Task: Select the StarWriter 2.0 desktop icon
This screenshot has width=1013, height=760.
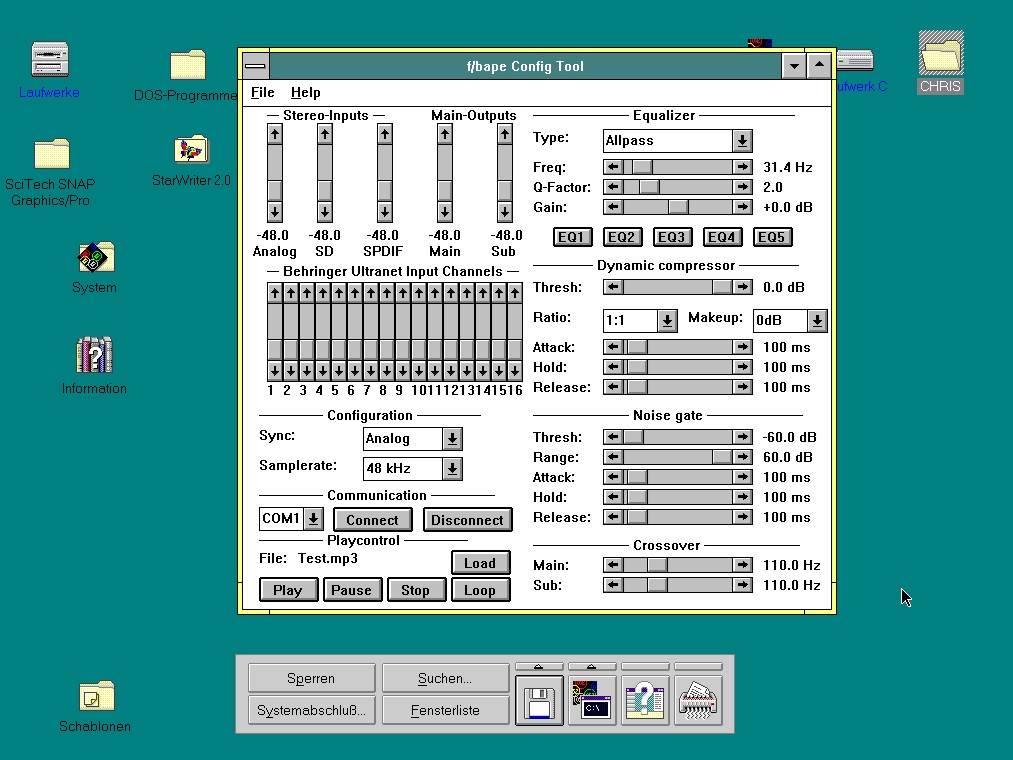Action: (190, 151)
